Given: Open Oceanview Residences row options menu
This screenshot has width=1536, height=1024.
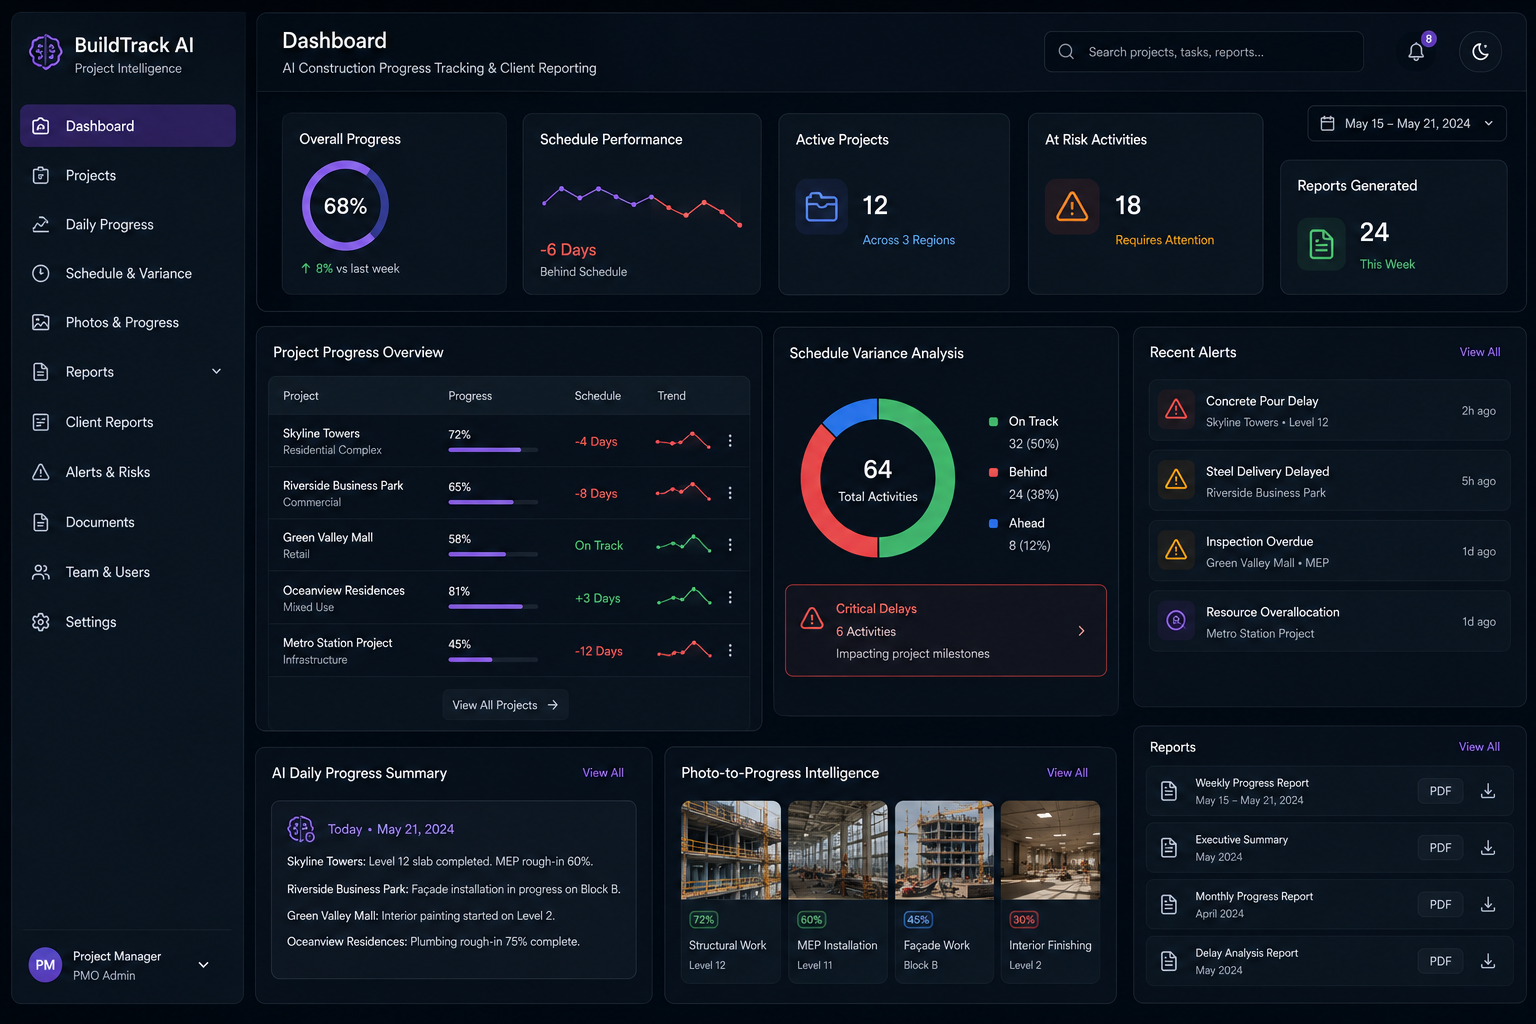Looking at the screenshot, I should [730, 598].
